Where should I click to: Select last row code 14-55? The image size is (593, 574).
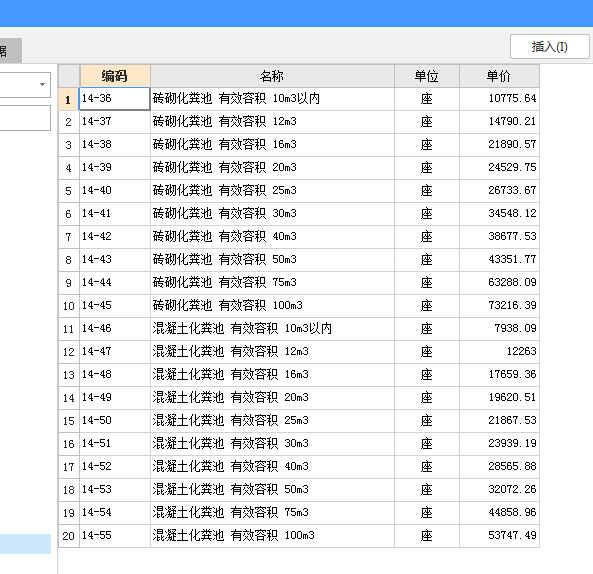[x=115, y=535]
